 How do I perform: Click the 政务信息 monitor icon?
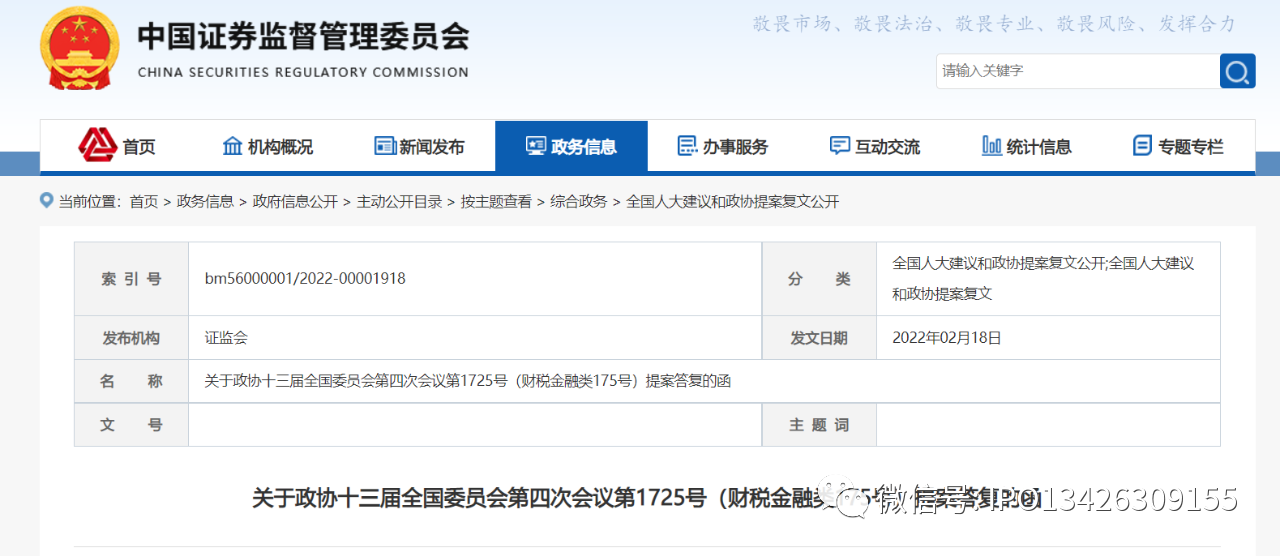(x=536, y=146)
